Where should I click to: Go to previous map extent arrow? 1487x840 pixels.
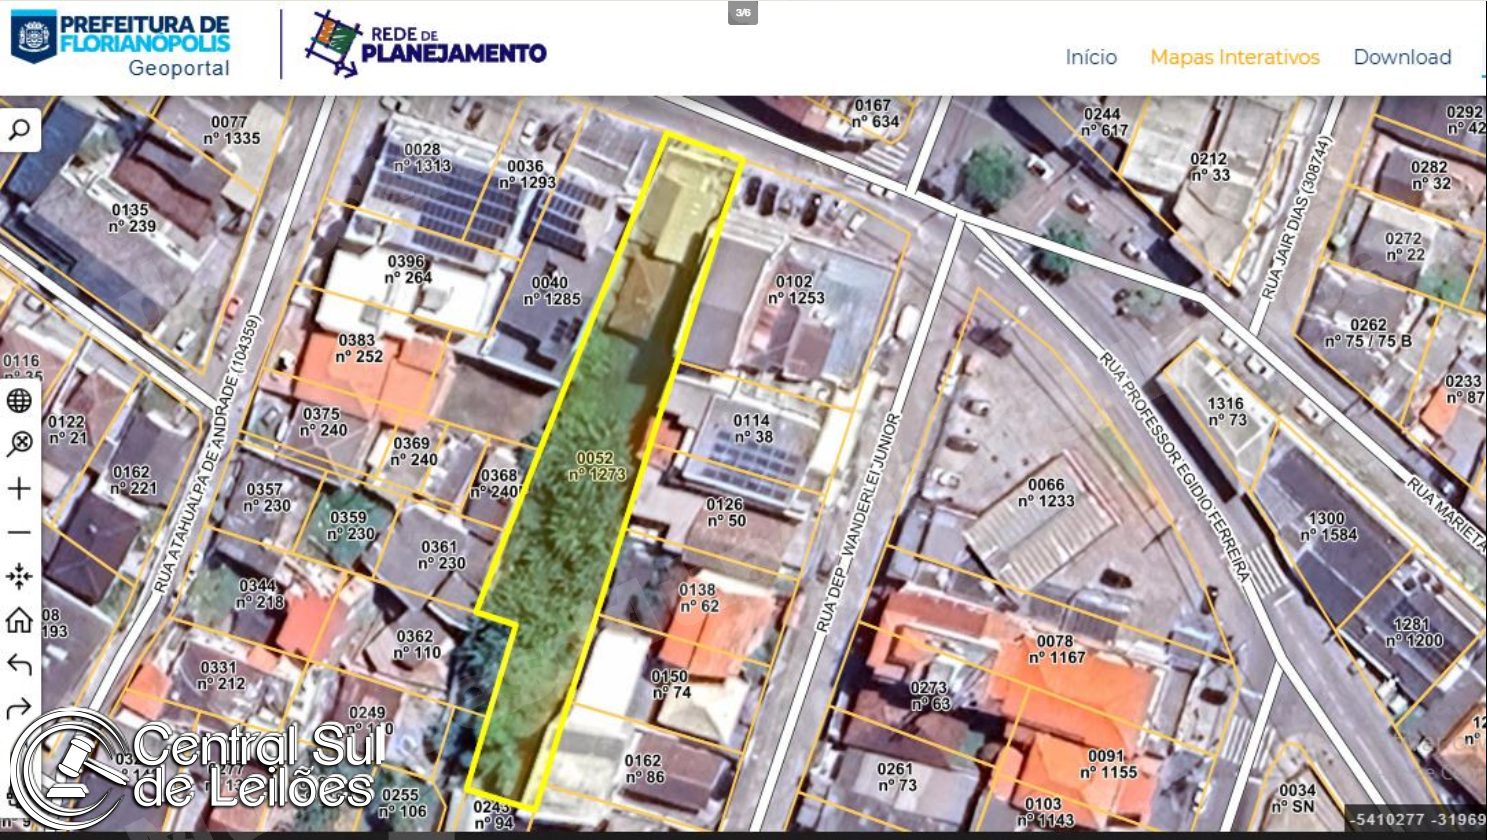pyautogui.click(x=19, y=664)
